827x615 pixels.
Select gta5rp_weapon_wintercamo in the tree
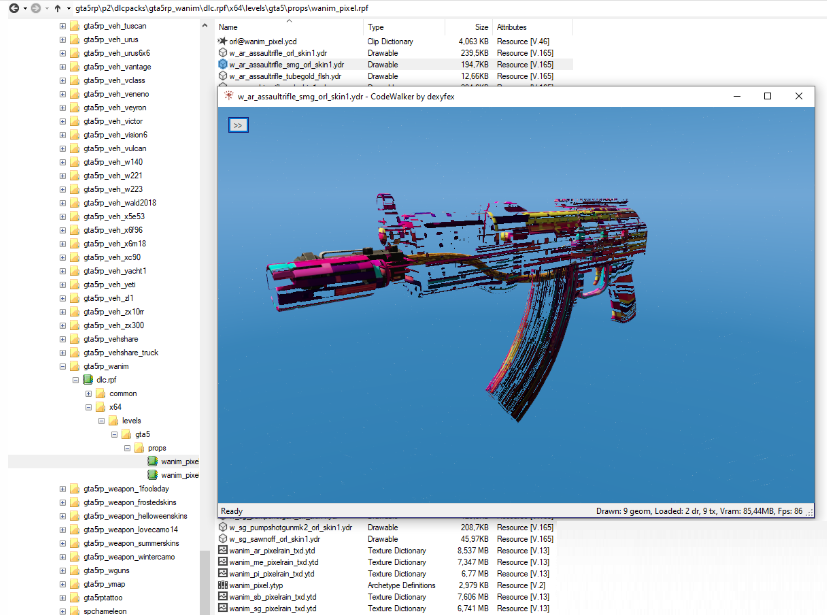pyautogui.click(x=129, y=556)
